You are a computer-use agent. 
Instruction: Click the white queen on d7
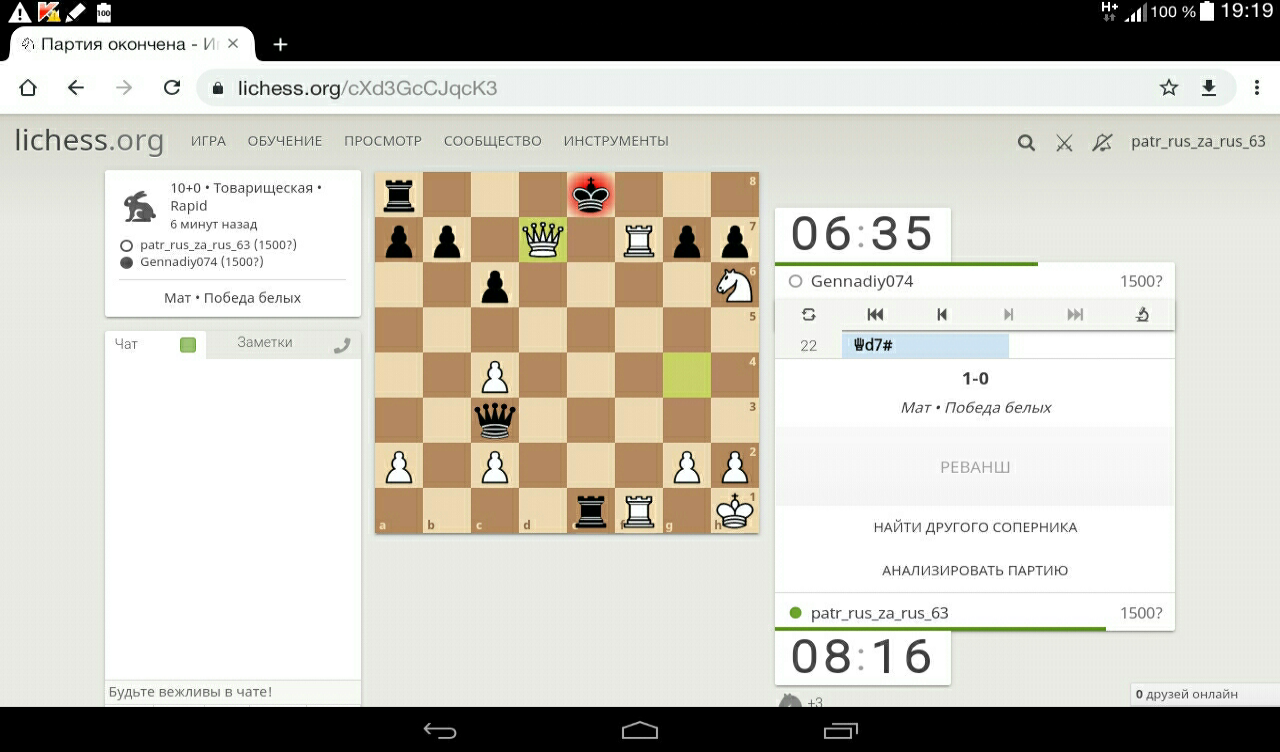click(x=543, y=242)
